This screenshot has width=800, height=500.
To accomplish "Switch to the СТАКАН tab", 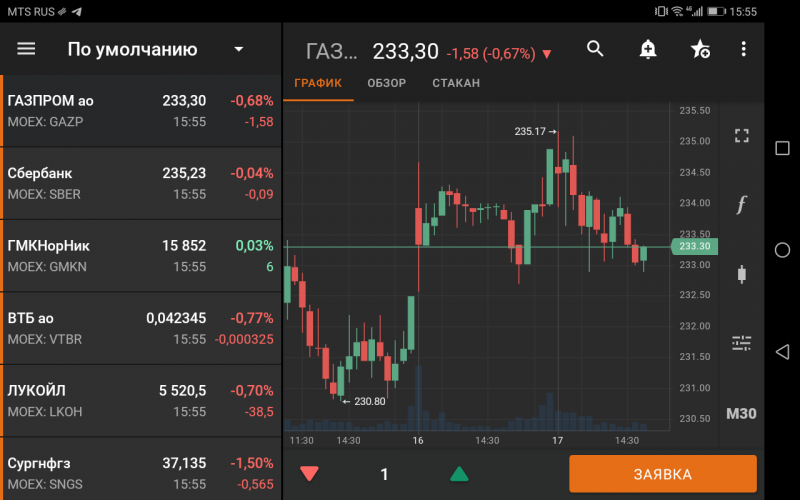I will 456,83.
